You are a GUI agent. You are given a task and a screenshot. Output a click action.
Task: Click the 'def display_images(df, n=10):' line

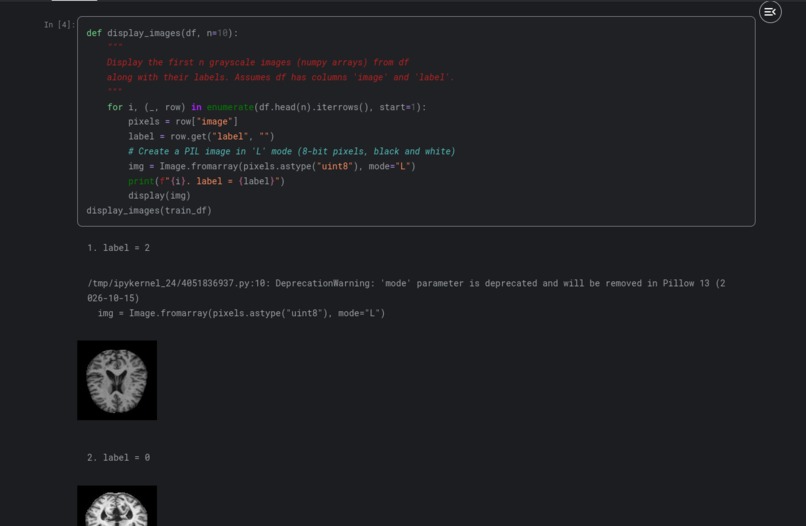tap(162, 33)
